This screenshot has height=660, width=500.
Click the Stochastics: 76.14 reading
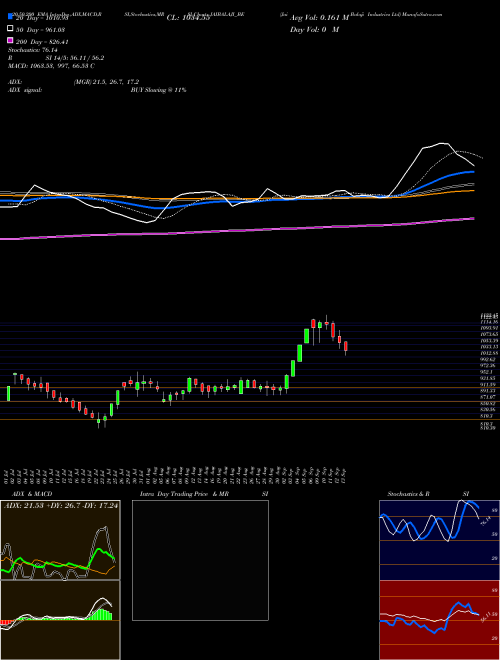[x=32, y=50]
